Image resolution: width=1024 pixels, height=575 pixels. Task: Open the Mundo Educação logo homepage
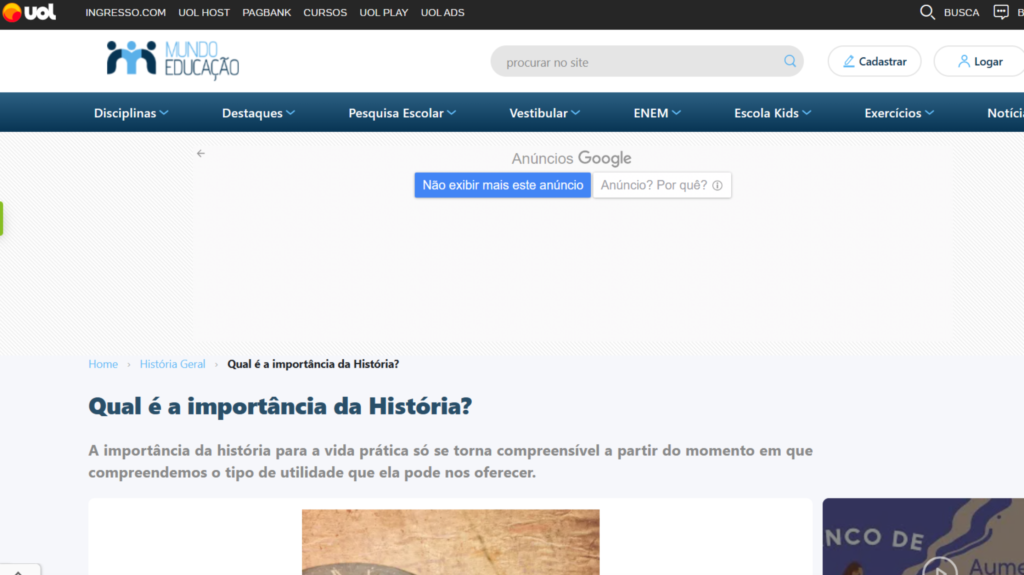(173, 60)
